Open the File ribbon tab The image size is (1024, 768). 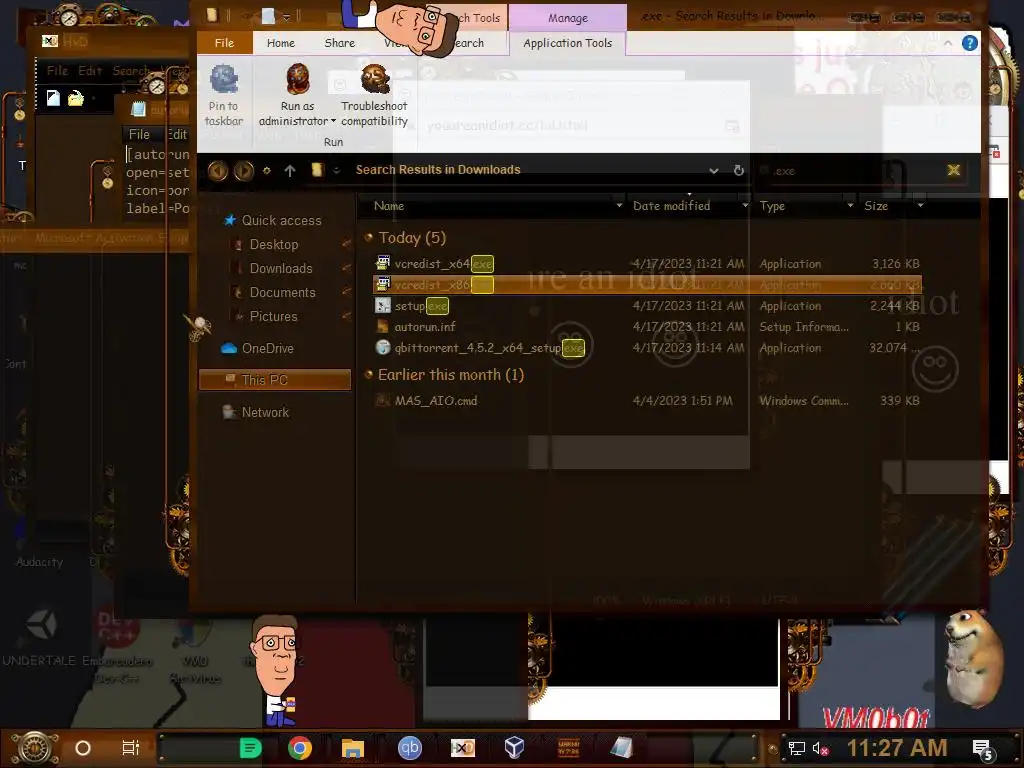click(224, 43)
